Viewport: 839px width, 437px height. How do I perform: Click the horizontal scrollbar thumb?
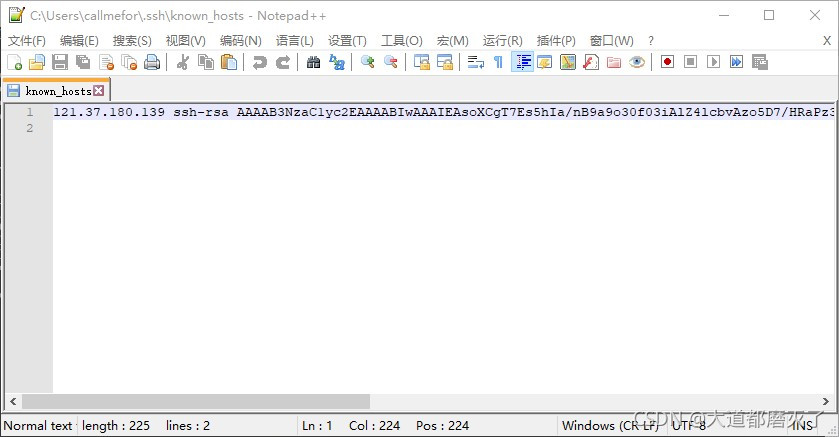click(x=196, y=401)
